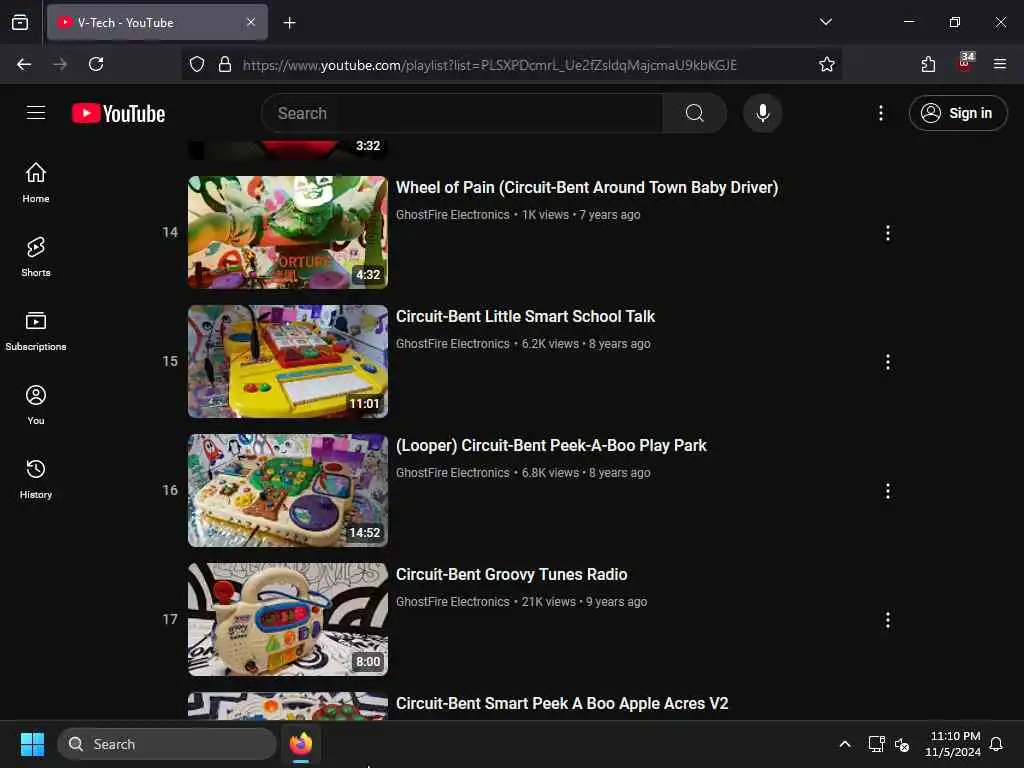Open options for Little Smart School Talk video
This screenshot has height=768, width=1024.
click(x=888, y=362)
